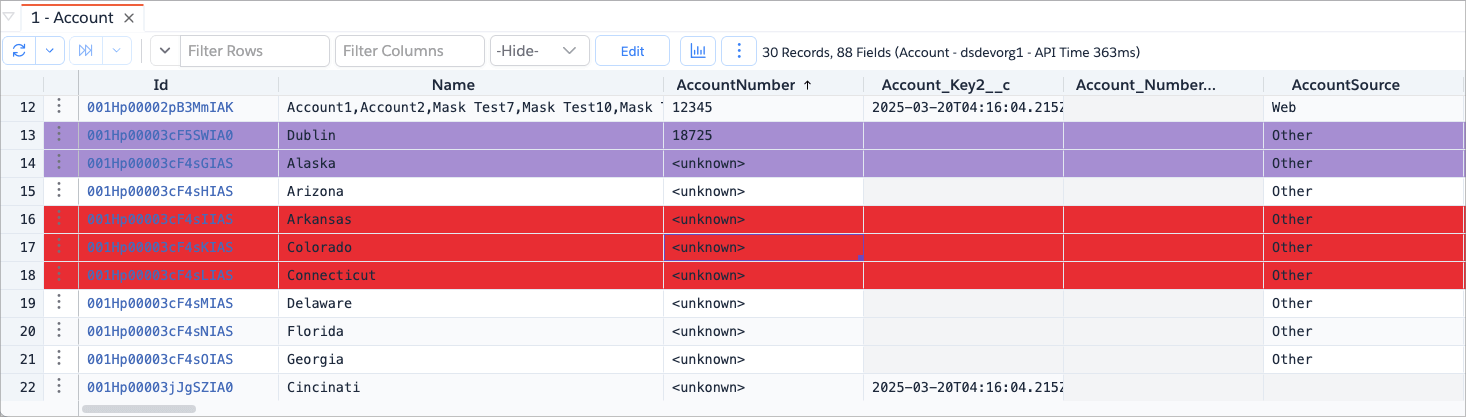The image size is (1466, 417).
Task: Switch to the 1 - Account tab
Action: tap(71, 18)
